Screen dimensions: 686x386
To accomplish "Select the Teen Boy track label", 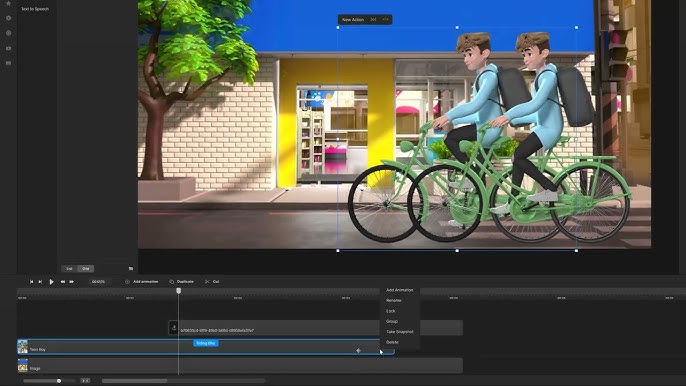I will click(x=38, y=350).
